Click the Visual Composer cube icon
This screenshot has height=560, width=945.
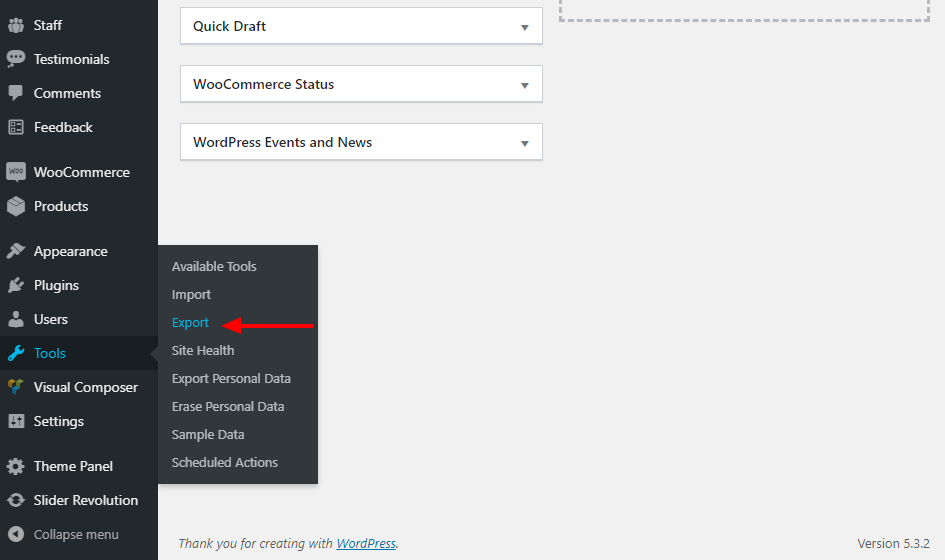[x=16, y=386]
